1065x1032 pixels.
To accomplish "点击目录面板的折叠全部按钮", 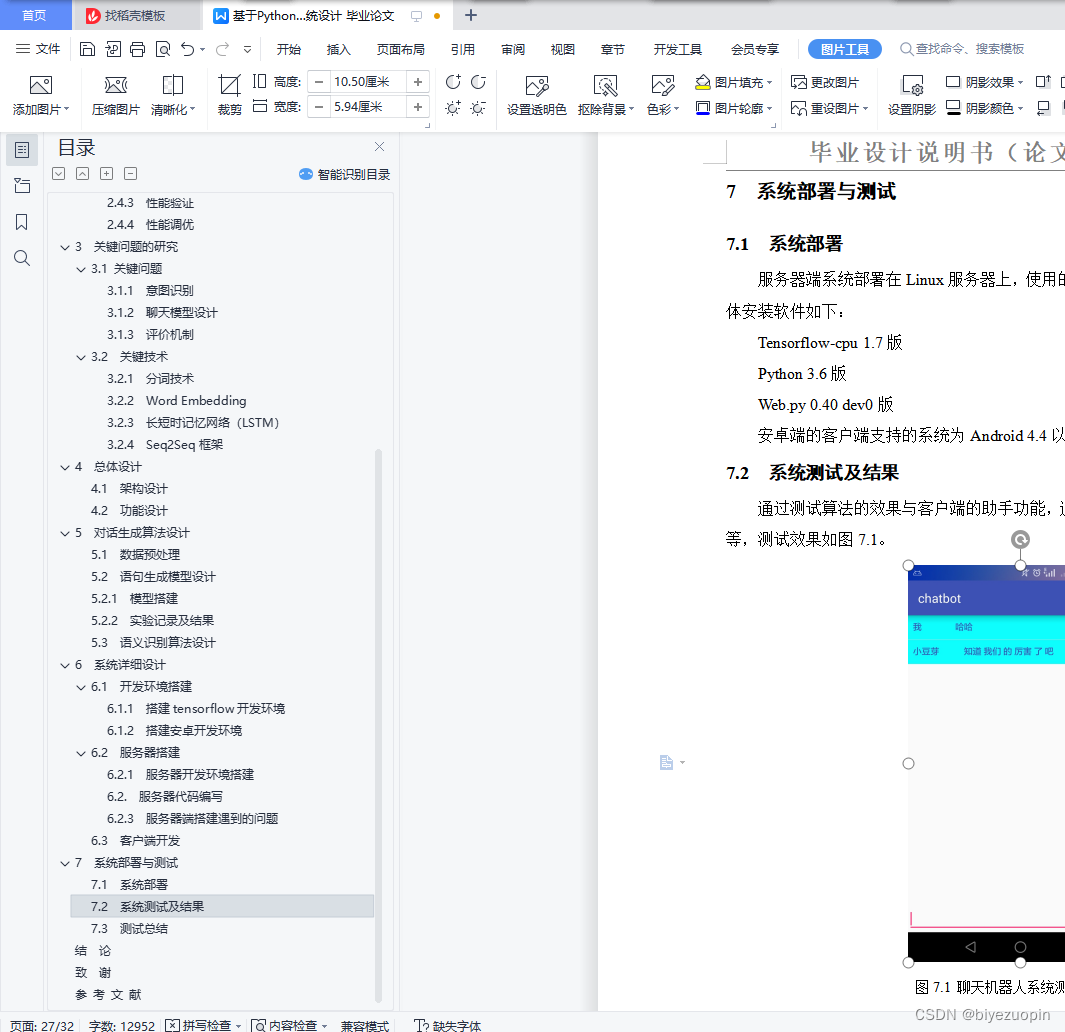I will (130, 173).
